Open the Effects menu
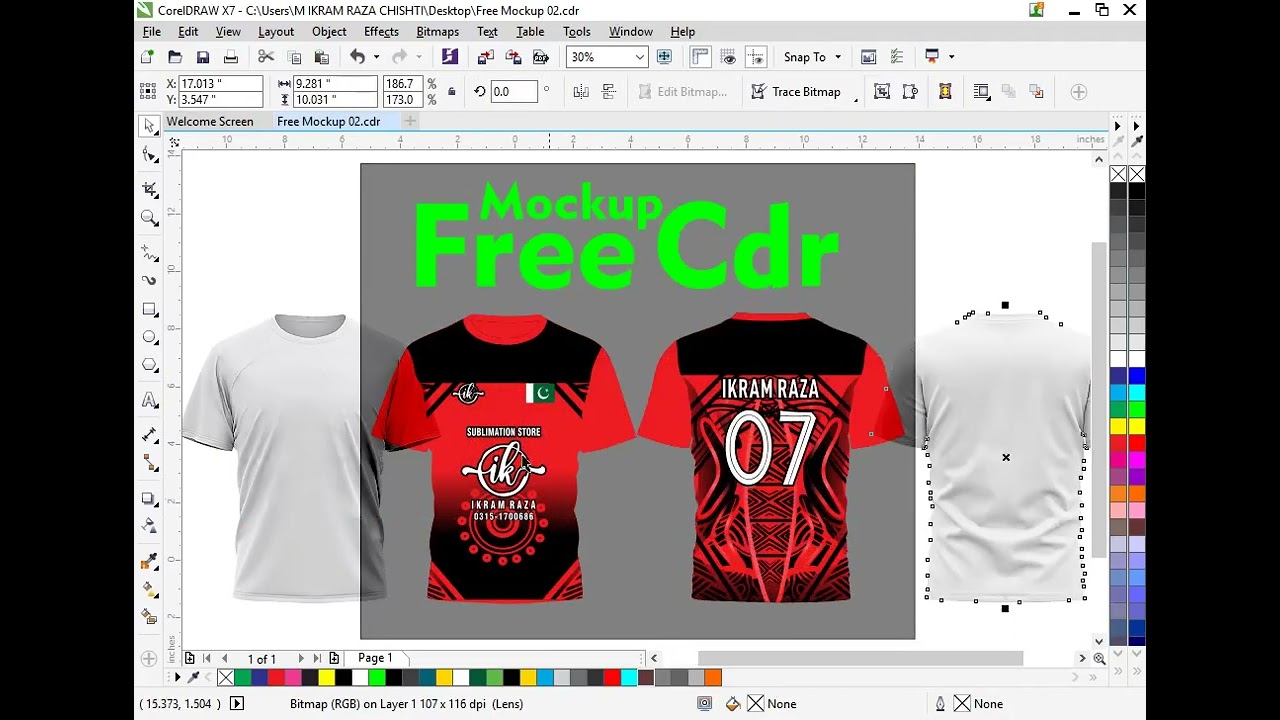This screenshot has height=720, width=1280. point(381,32)
